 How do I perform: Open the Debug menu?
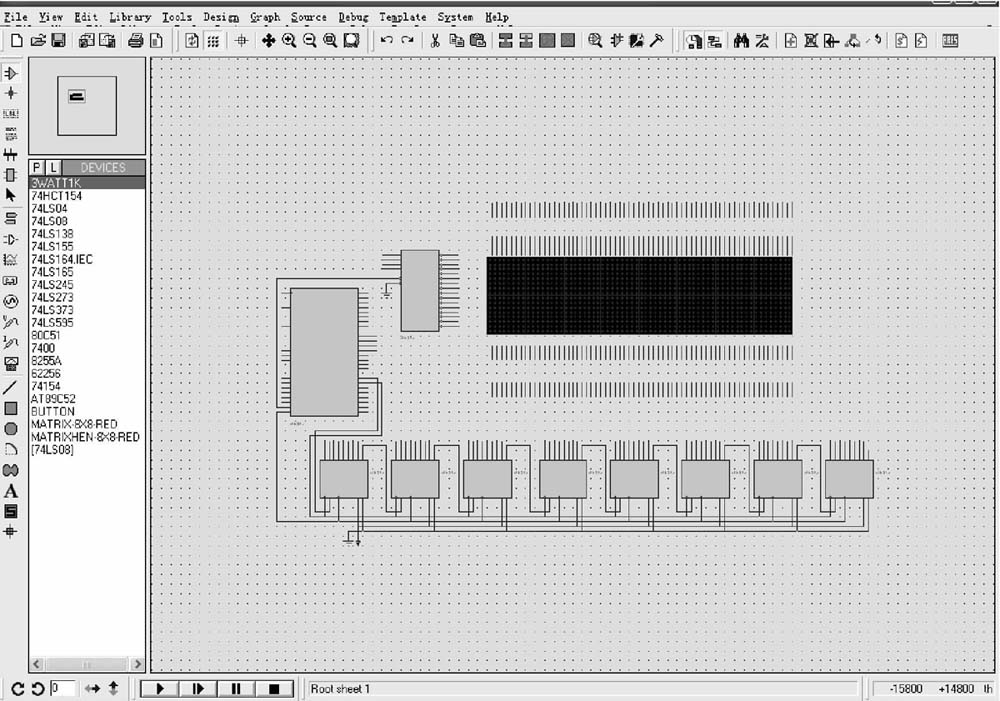coord(353,17)
